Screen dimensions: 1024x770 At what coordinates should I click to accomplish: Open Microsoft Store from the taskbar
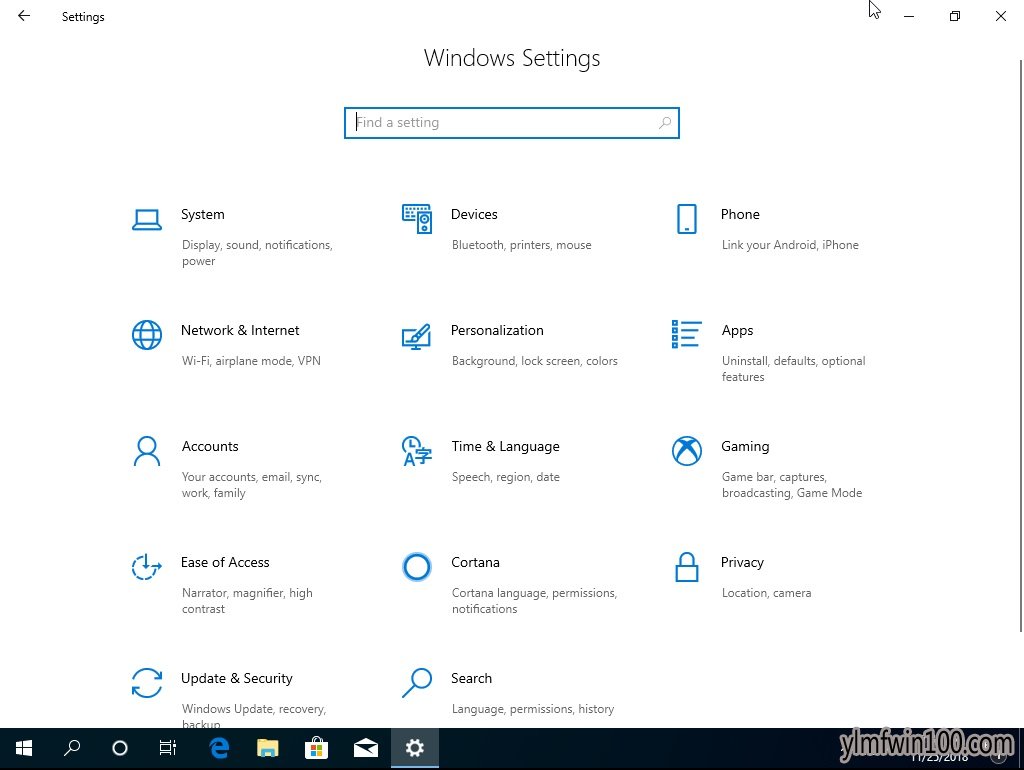317,748
